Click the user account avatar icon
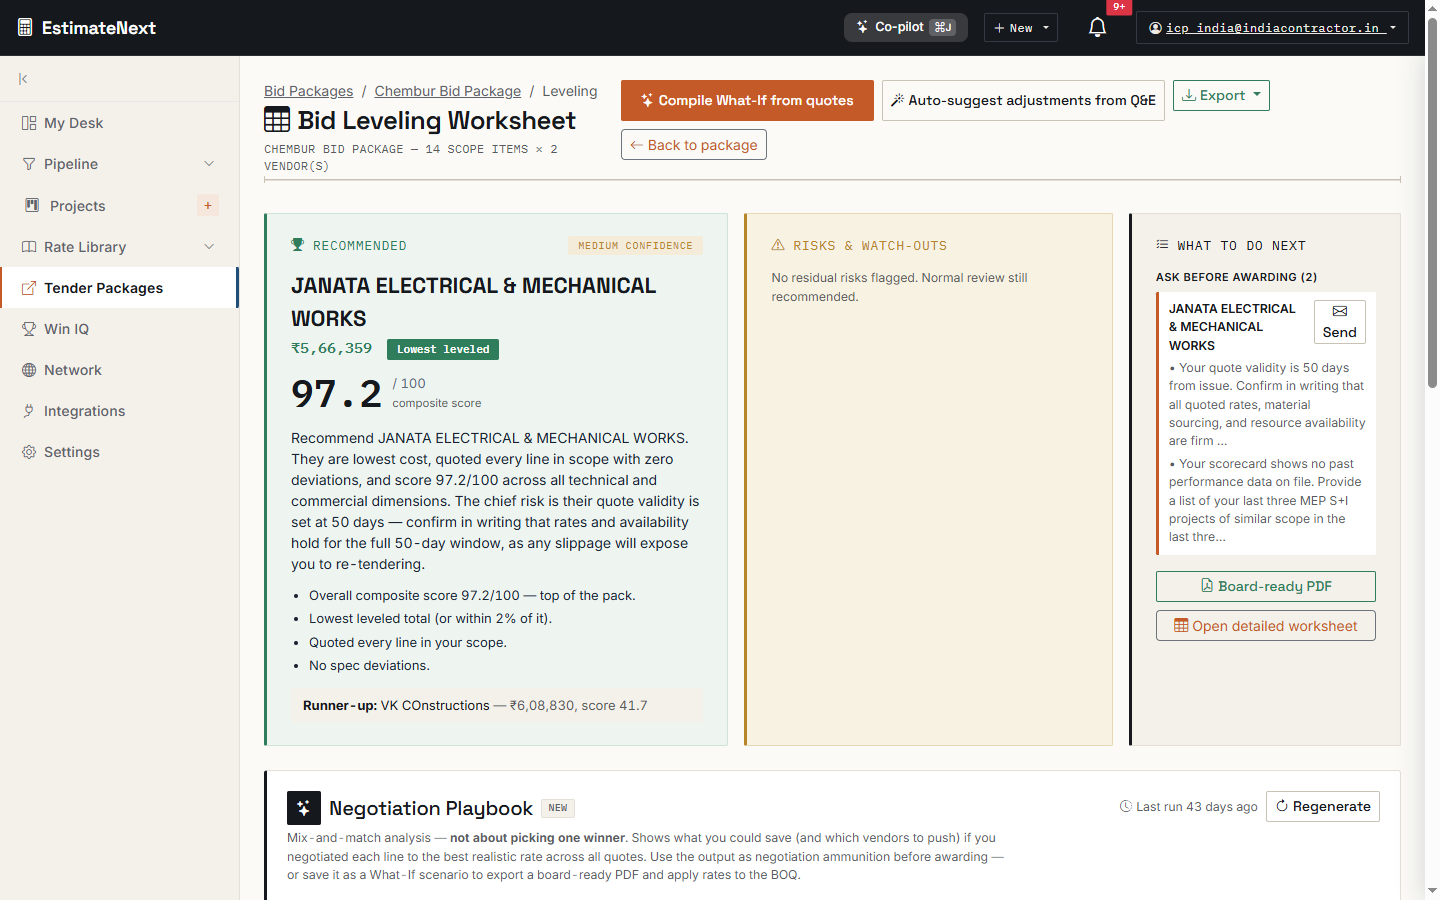Screen dimensions: 1440x900 coord(1156,28)
